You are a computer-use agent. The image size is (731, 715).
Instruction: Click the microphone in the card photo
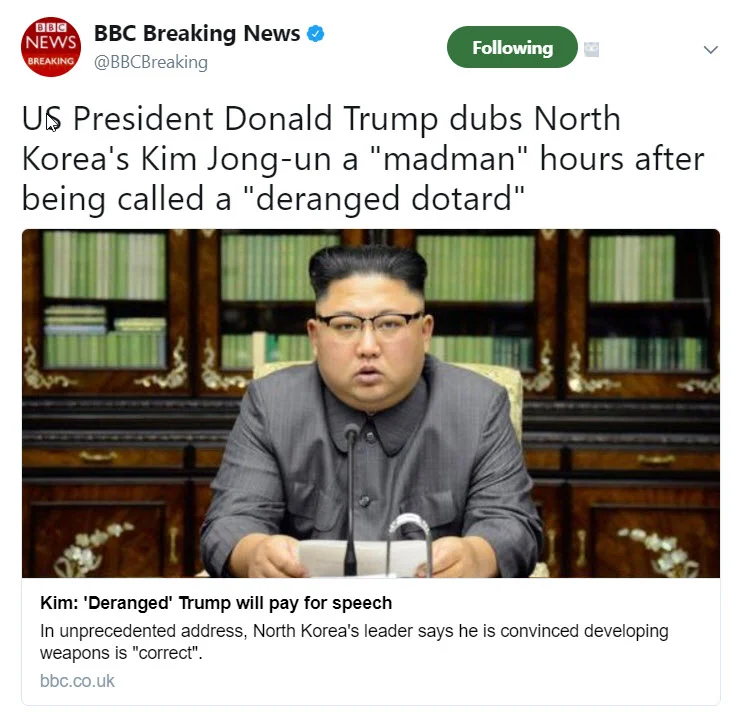coord(351,499)
